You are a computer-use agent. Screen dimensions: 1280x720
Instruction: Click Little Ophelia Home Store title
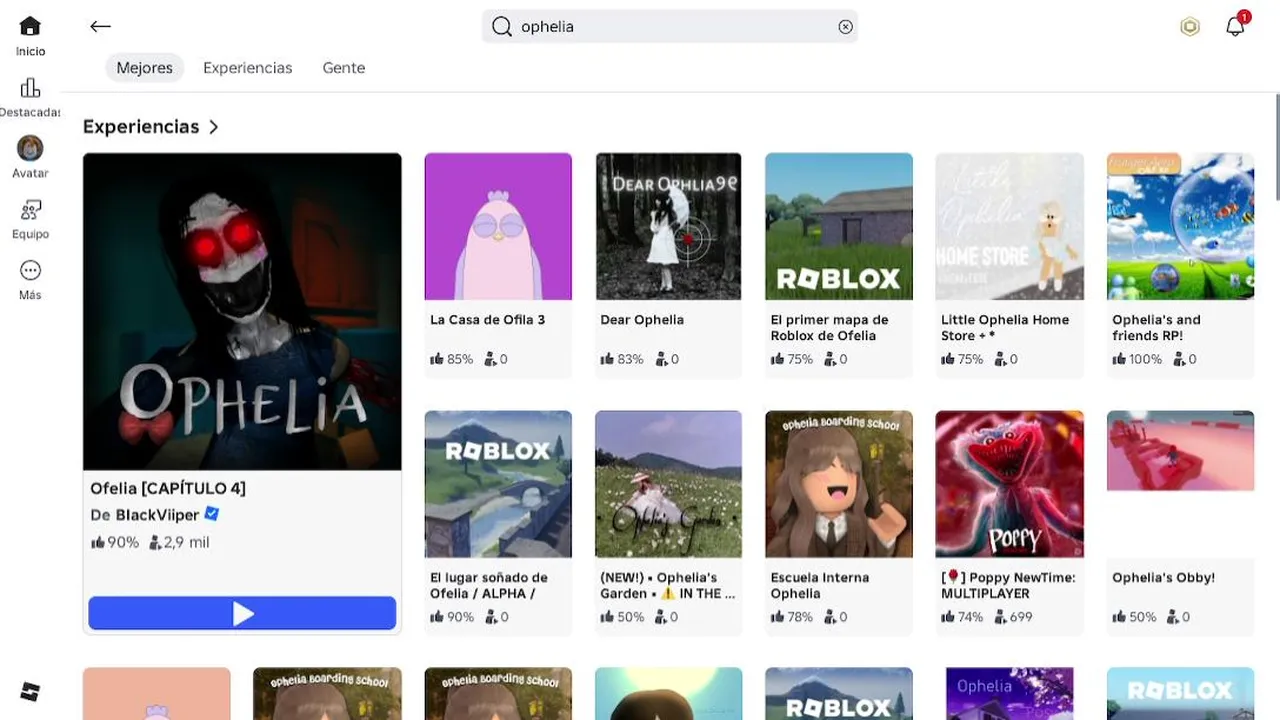click(x=1005, y=328)
